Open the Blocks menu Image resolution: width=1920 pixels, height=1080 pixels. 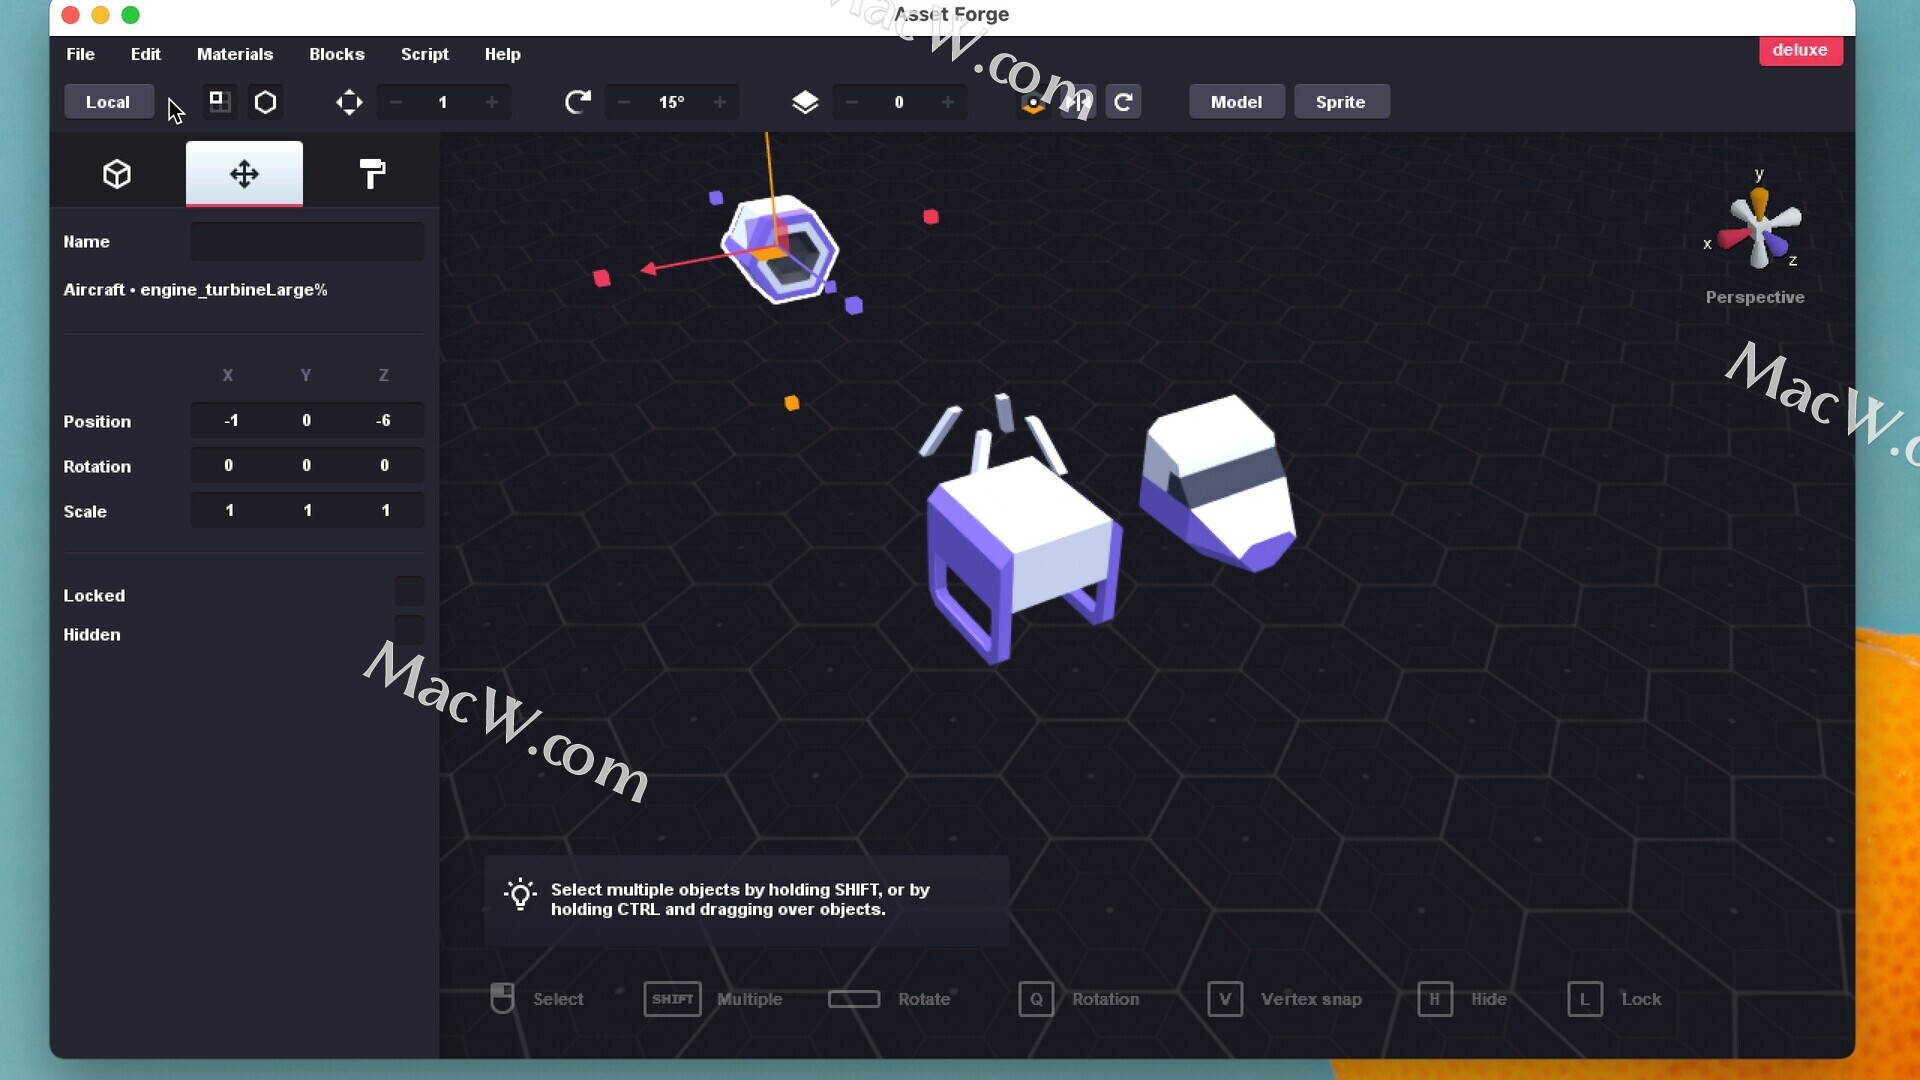pos(337,54)
